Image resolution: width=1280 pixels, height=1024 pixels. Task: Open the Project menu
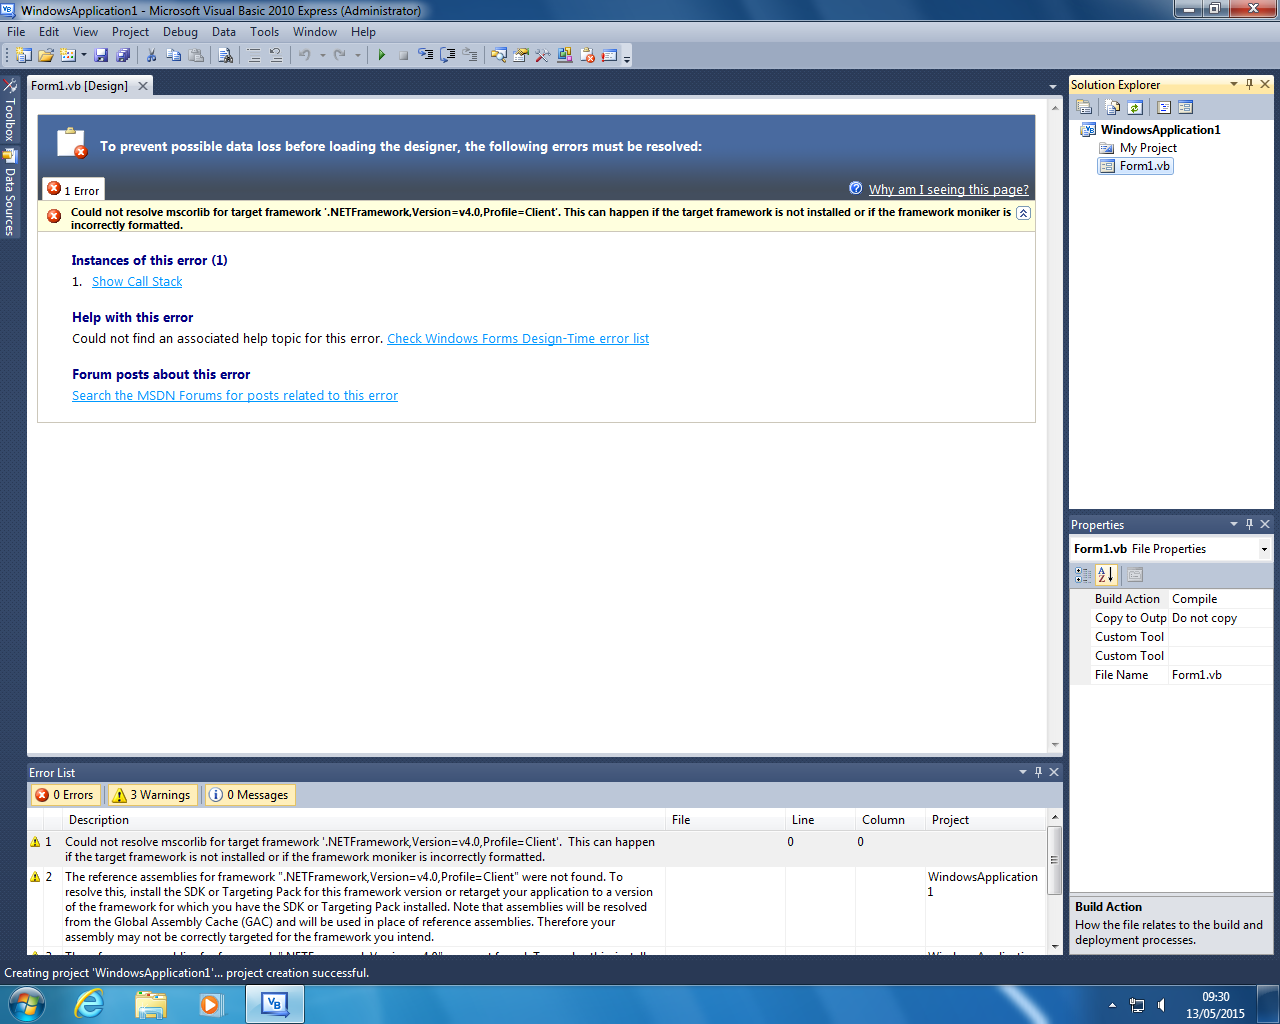[x=130, y=31]
